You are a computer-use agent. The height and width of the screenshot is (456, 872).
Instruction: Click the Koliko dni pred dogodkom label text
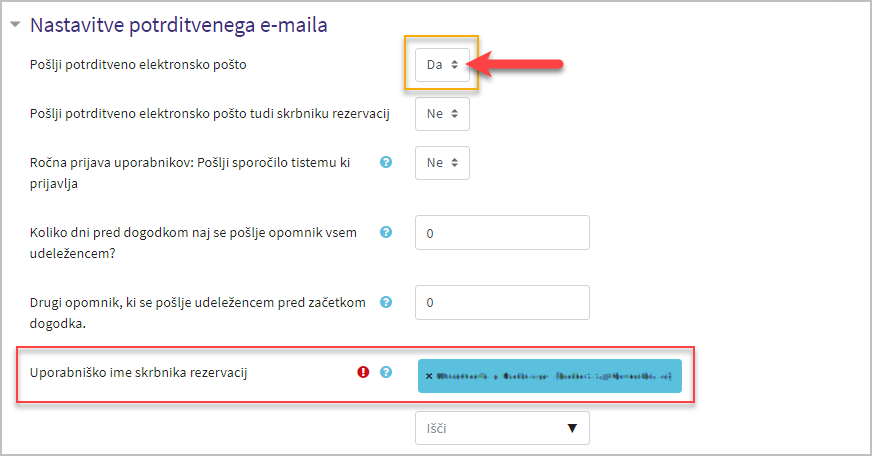(193, 242)
